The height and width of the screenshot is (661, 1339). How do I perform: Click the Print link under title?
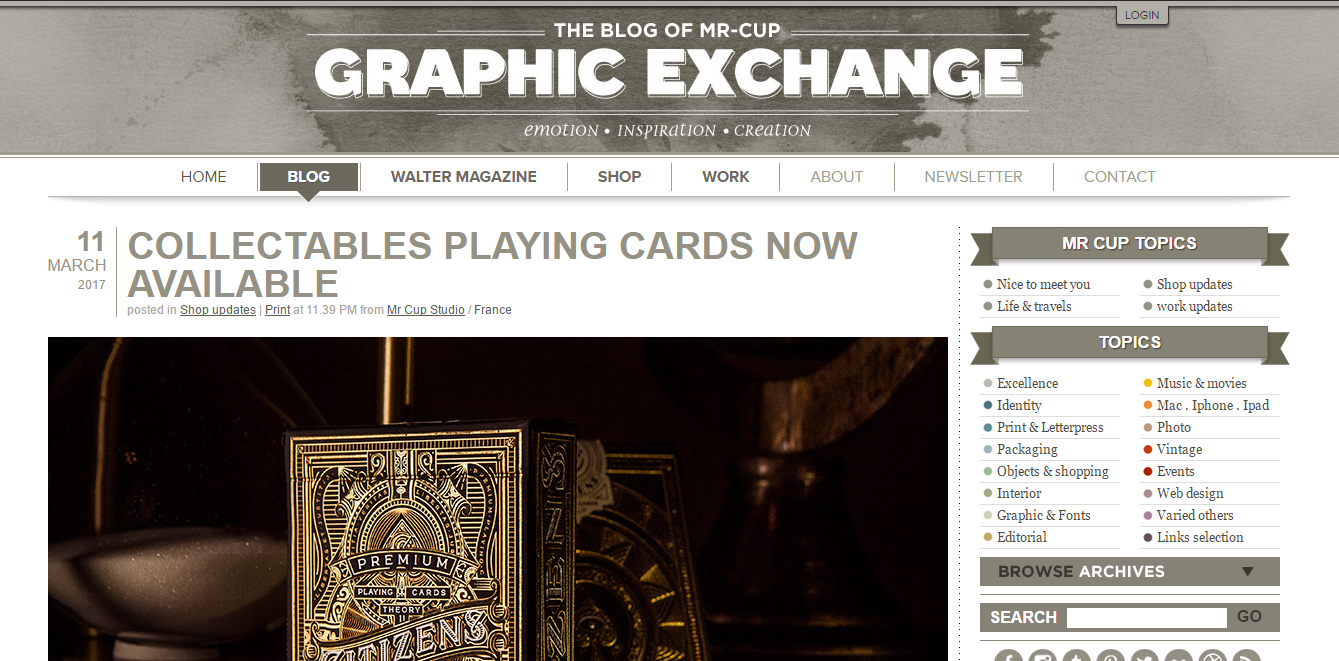click(277, 310)
